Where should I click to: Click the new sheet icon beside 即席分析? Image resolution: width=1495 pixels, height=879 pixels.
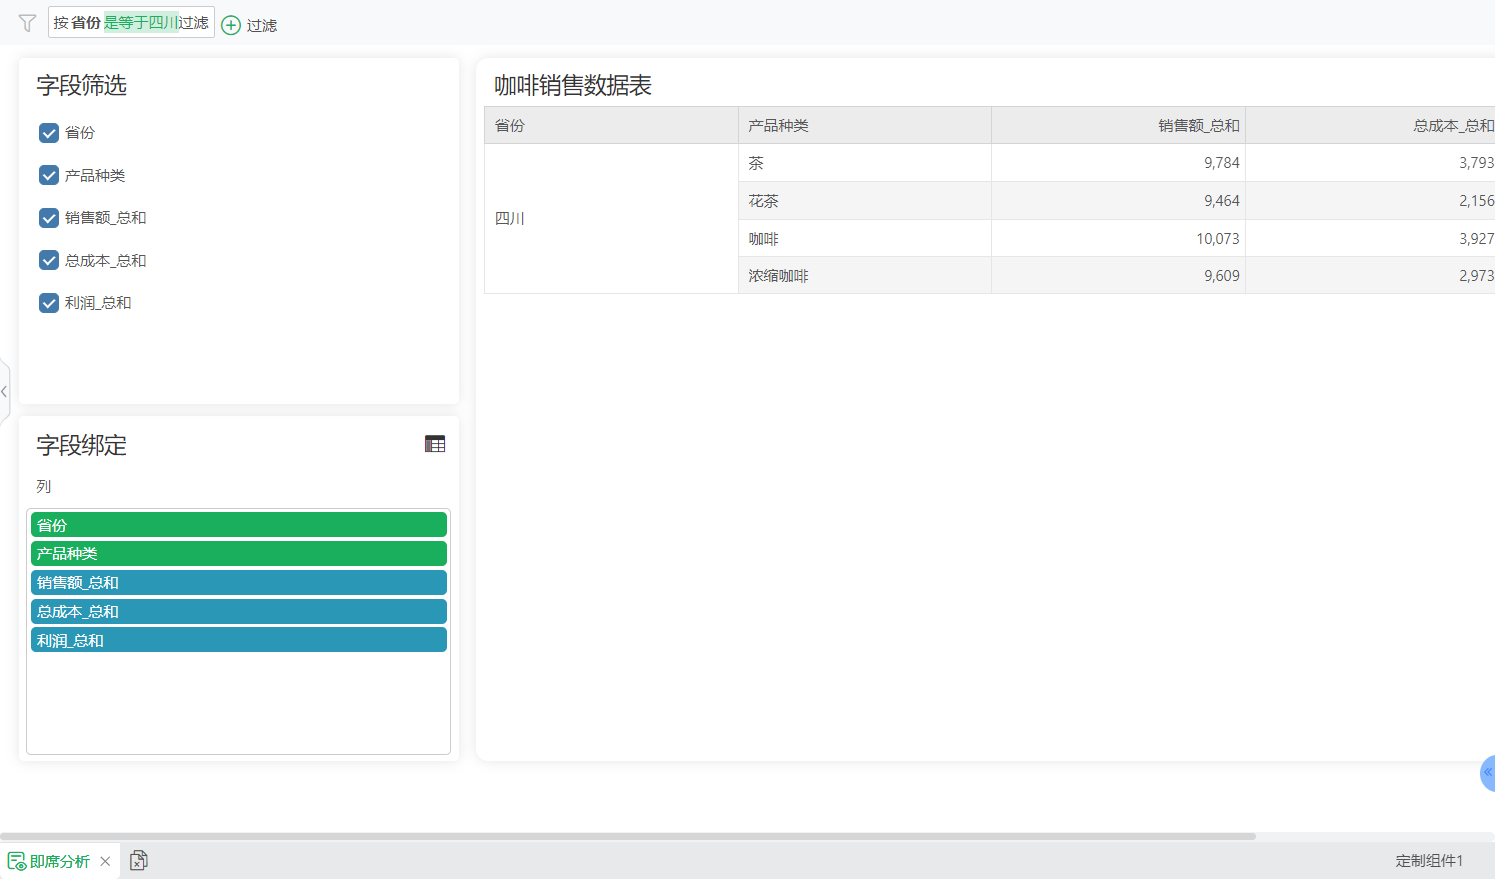[139, 860]
